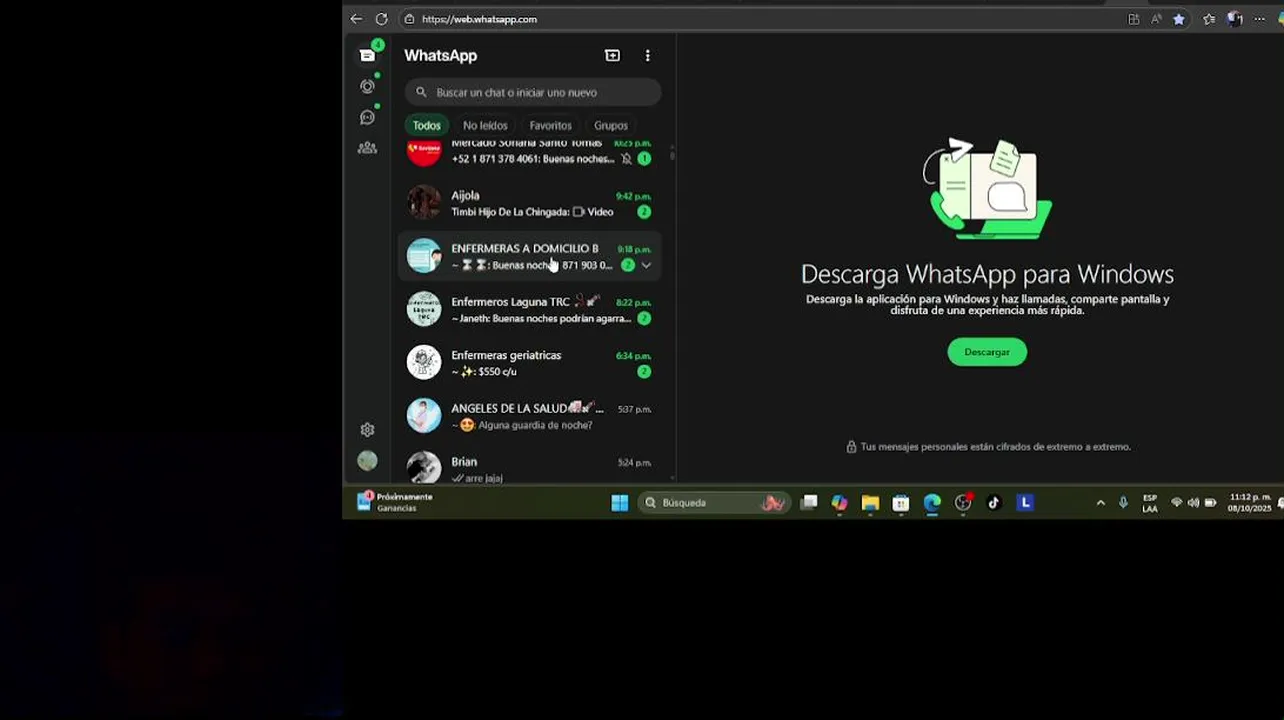The height and width of the screenshot is (720, 1284).
Task: Open the muted Mercado Soriana chat bell icon
Action: click(626, 159)
